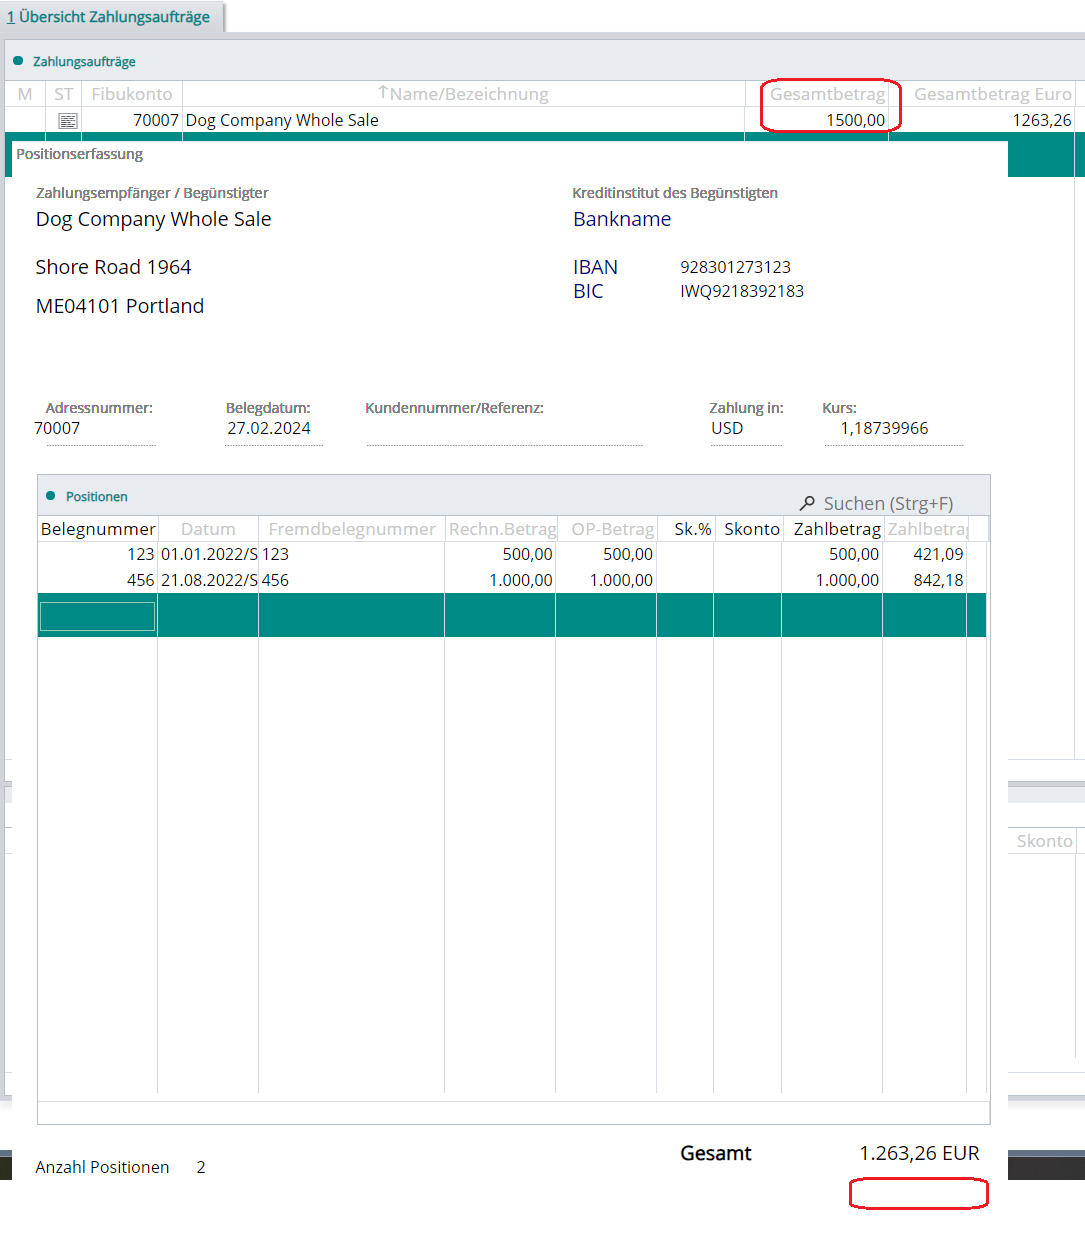The width and height of the screenshot is (1085, 1251).
Task: Click the Adressnummer field with 70007
Action: [x=94, y=428]
